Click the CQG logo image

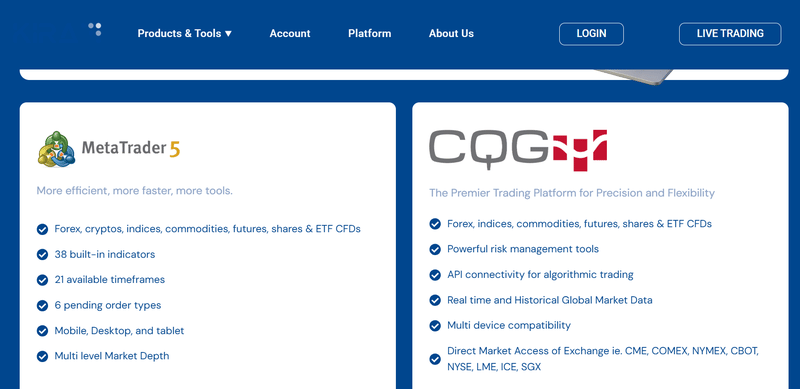point(518,150)
